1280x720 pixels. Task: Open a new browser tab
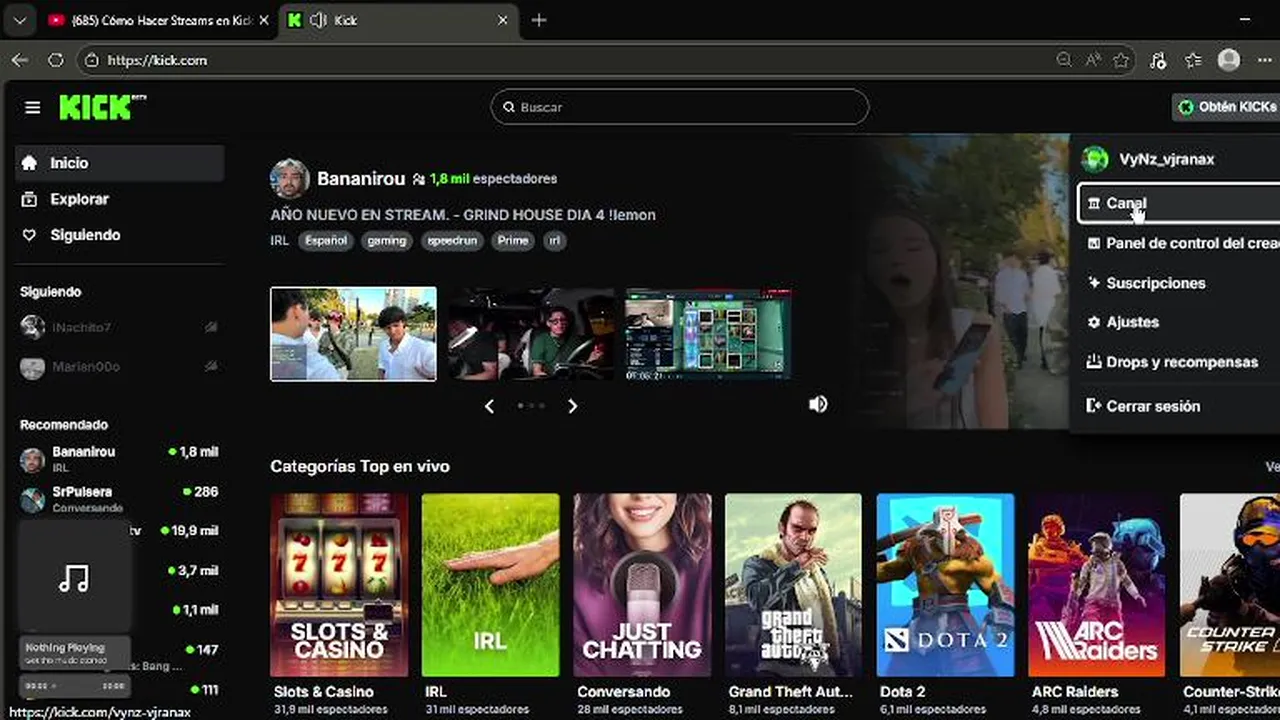tap(539, 20)
